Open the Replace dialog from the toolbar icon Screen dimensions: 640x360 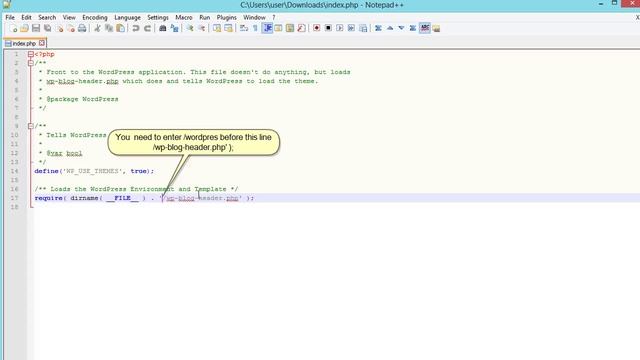click(x=174, y=28)
